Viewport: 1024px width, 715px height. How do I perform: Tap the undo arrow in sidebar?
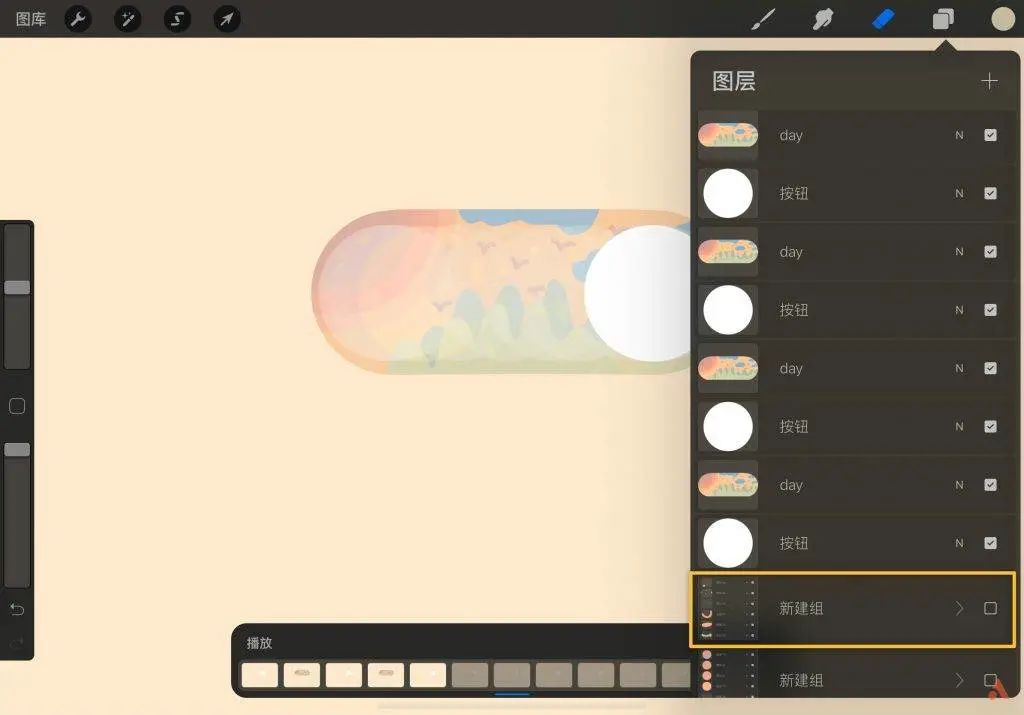(17, 609)
